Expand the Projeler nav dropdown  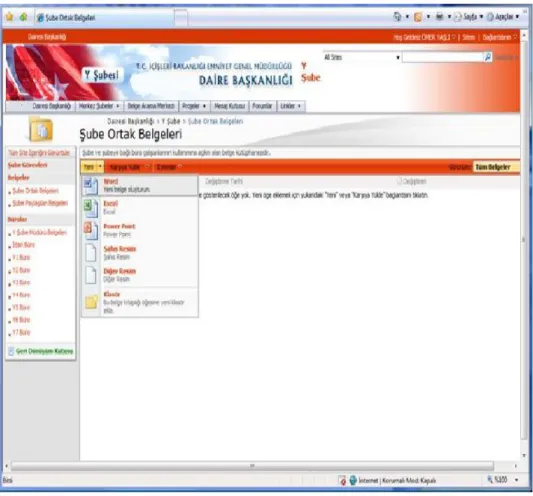pos(204,106)
